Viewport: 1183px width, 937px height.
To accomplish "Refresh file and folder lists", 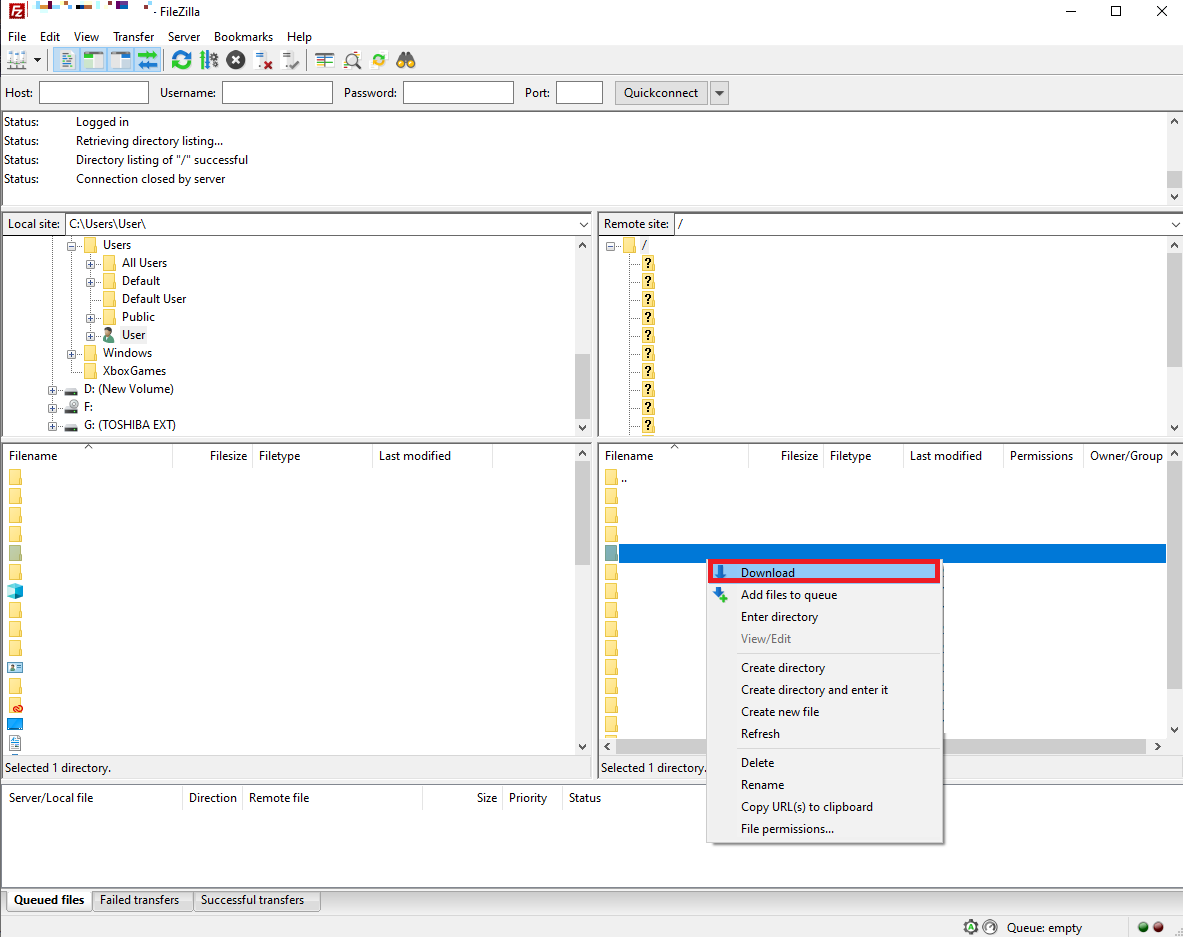I will click(181, 60).
